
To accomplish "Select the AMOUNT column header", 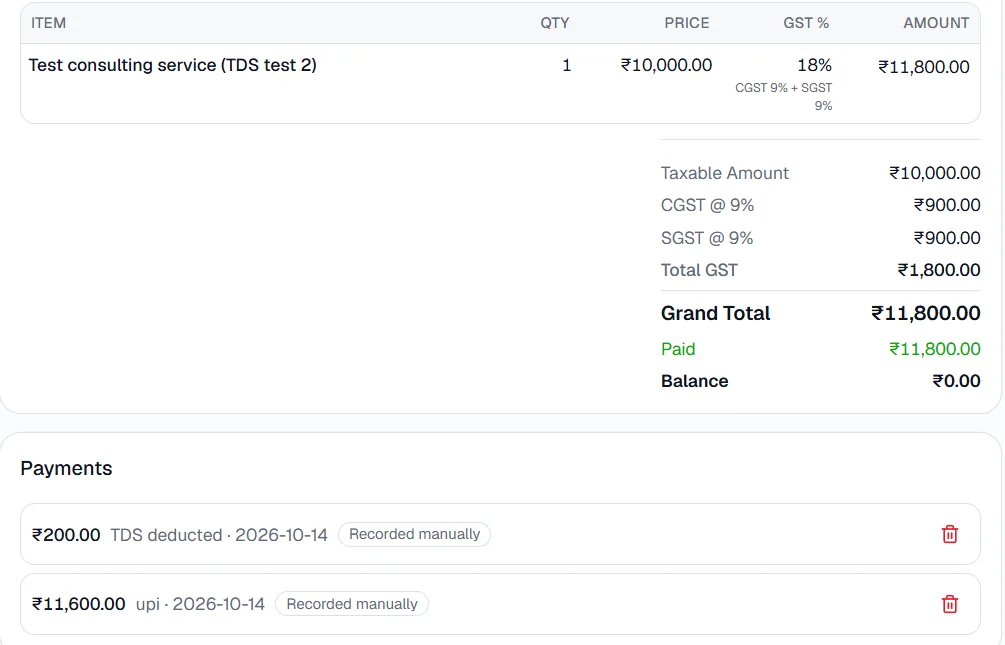I will 936,23.
